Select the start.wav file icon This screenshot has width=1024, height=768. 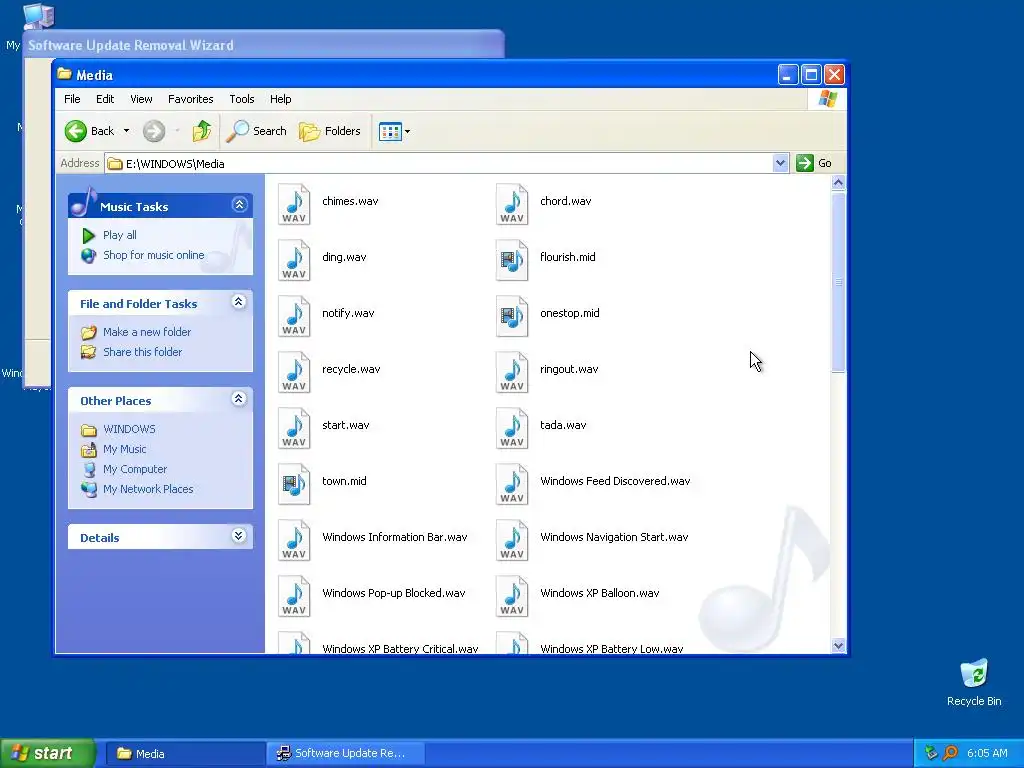(x=294, y=429)
